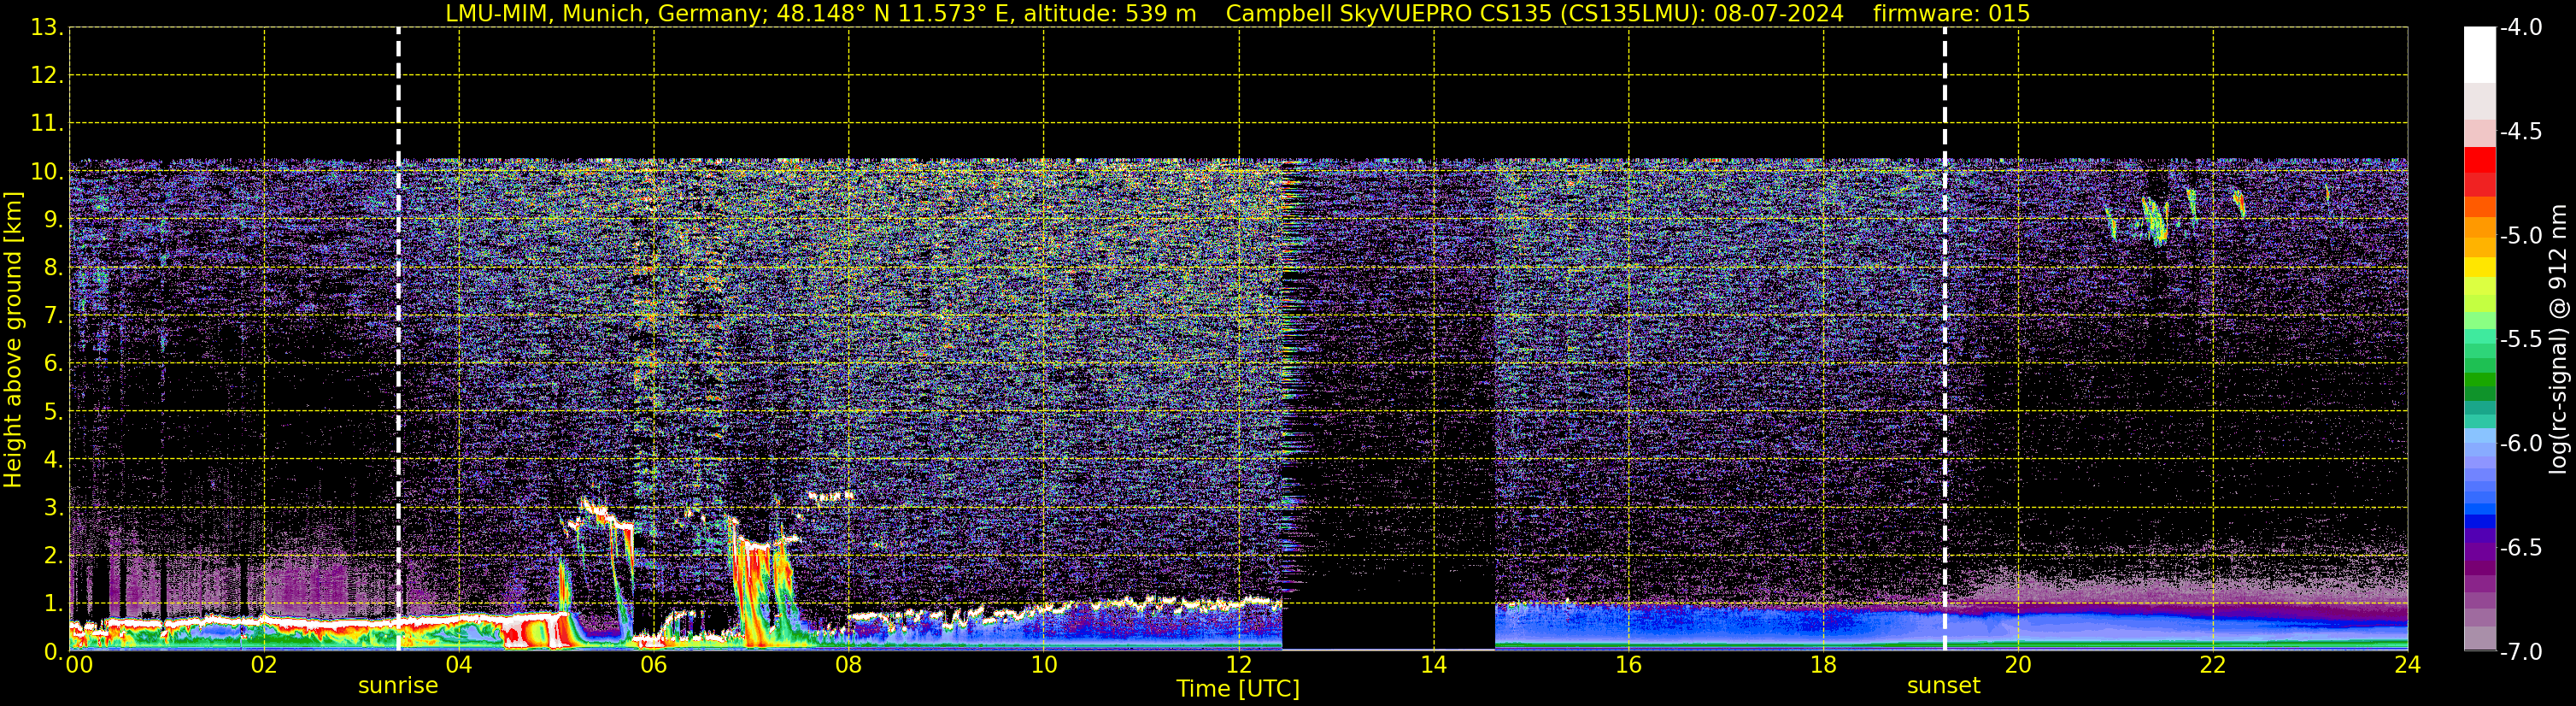Click the y-axis tick label "4."
The height and width of the screenshot is (706, 2576).
tap(53, 459)
